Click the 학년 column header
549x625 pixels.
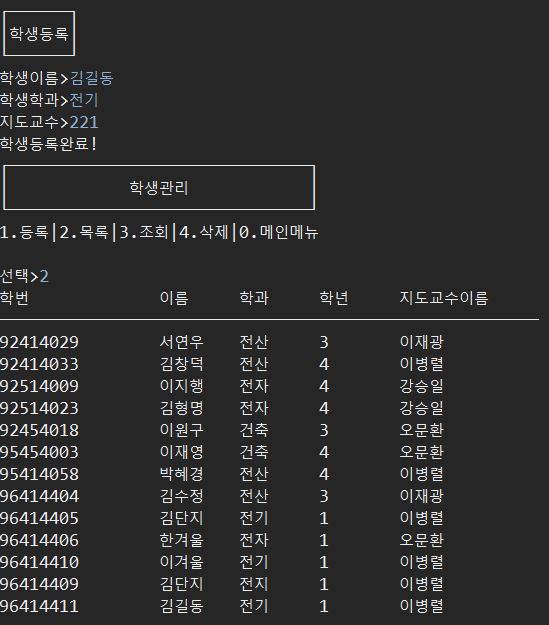pos(334,298)
